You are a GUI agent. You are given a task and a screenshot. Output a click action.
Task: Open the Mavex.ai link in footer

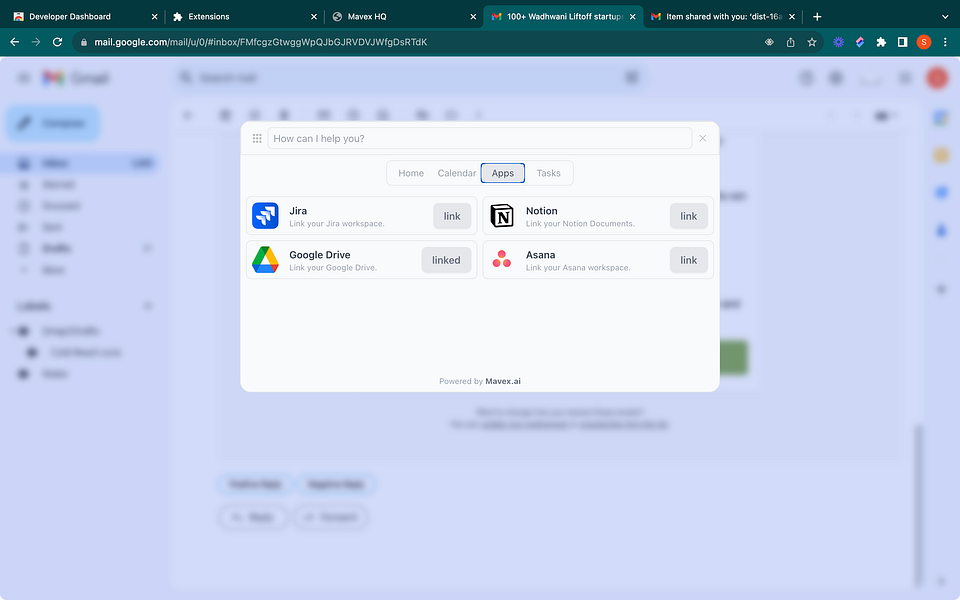[x=503, y=381]
